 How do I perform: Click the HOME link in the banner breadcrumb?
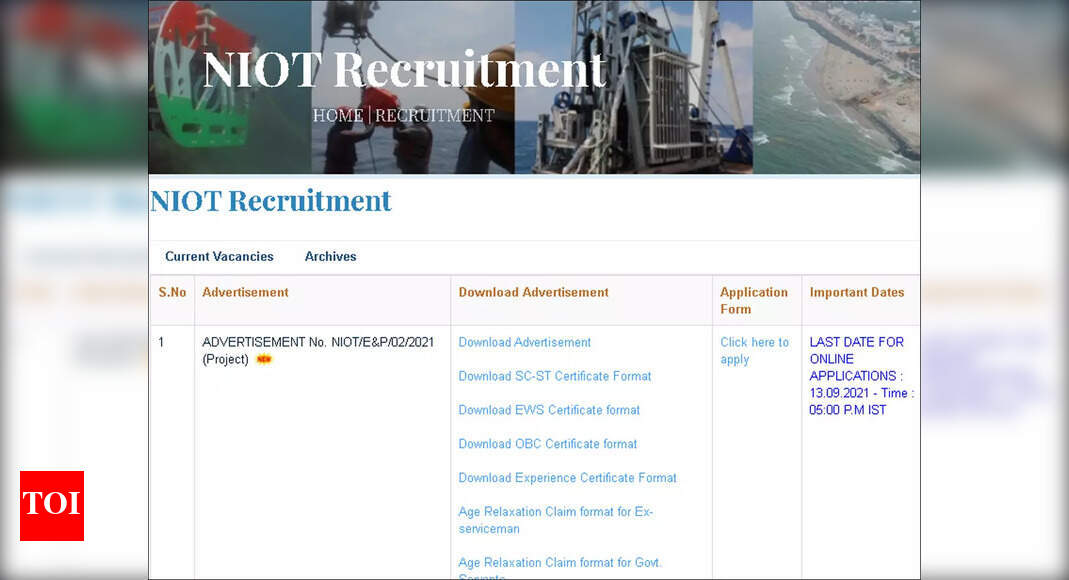(338, 115)
